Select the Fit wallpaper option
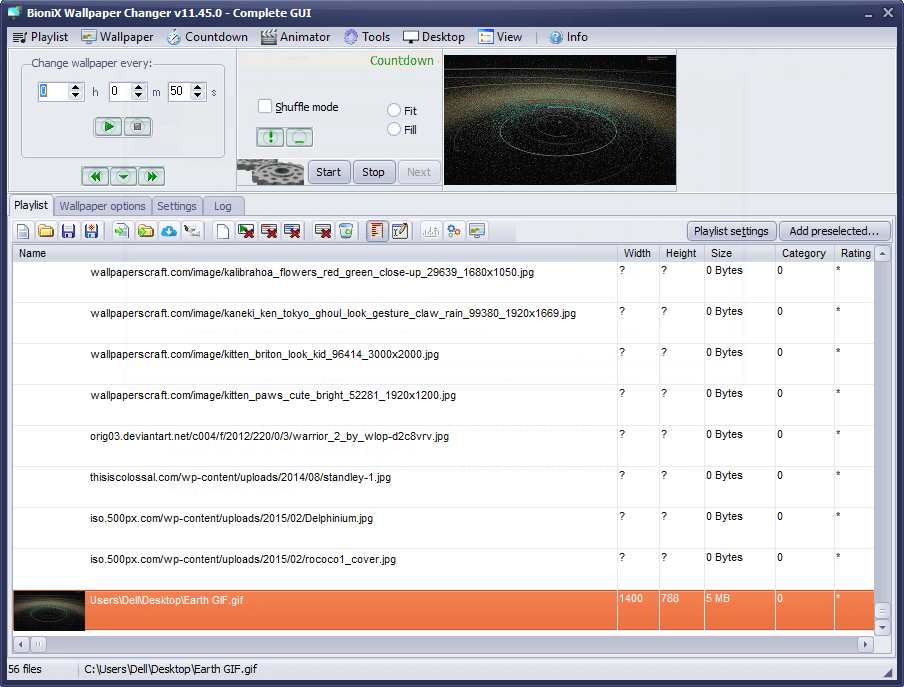The height and width of the screenshot is (687, 904). pyautogui.click(x=393, y=111)
